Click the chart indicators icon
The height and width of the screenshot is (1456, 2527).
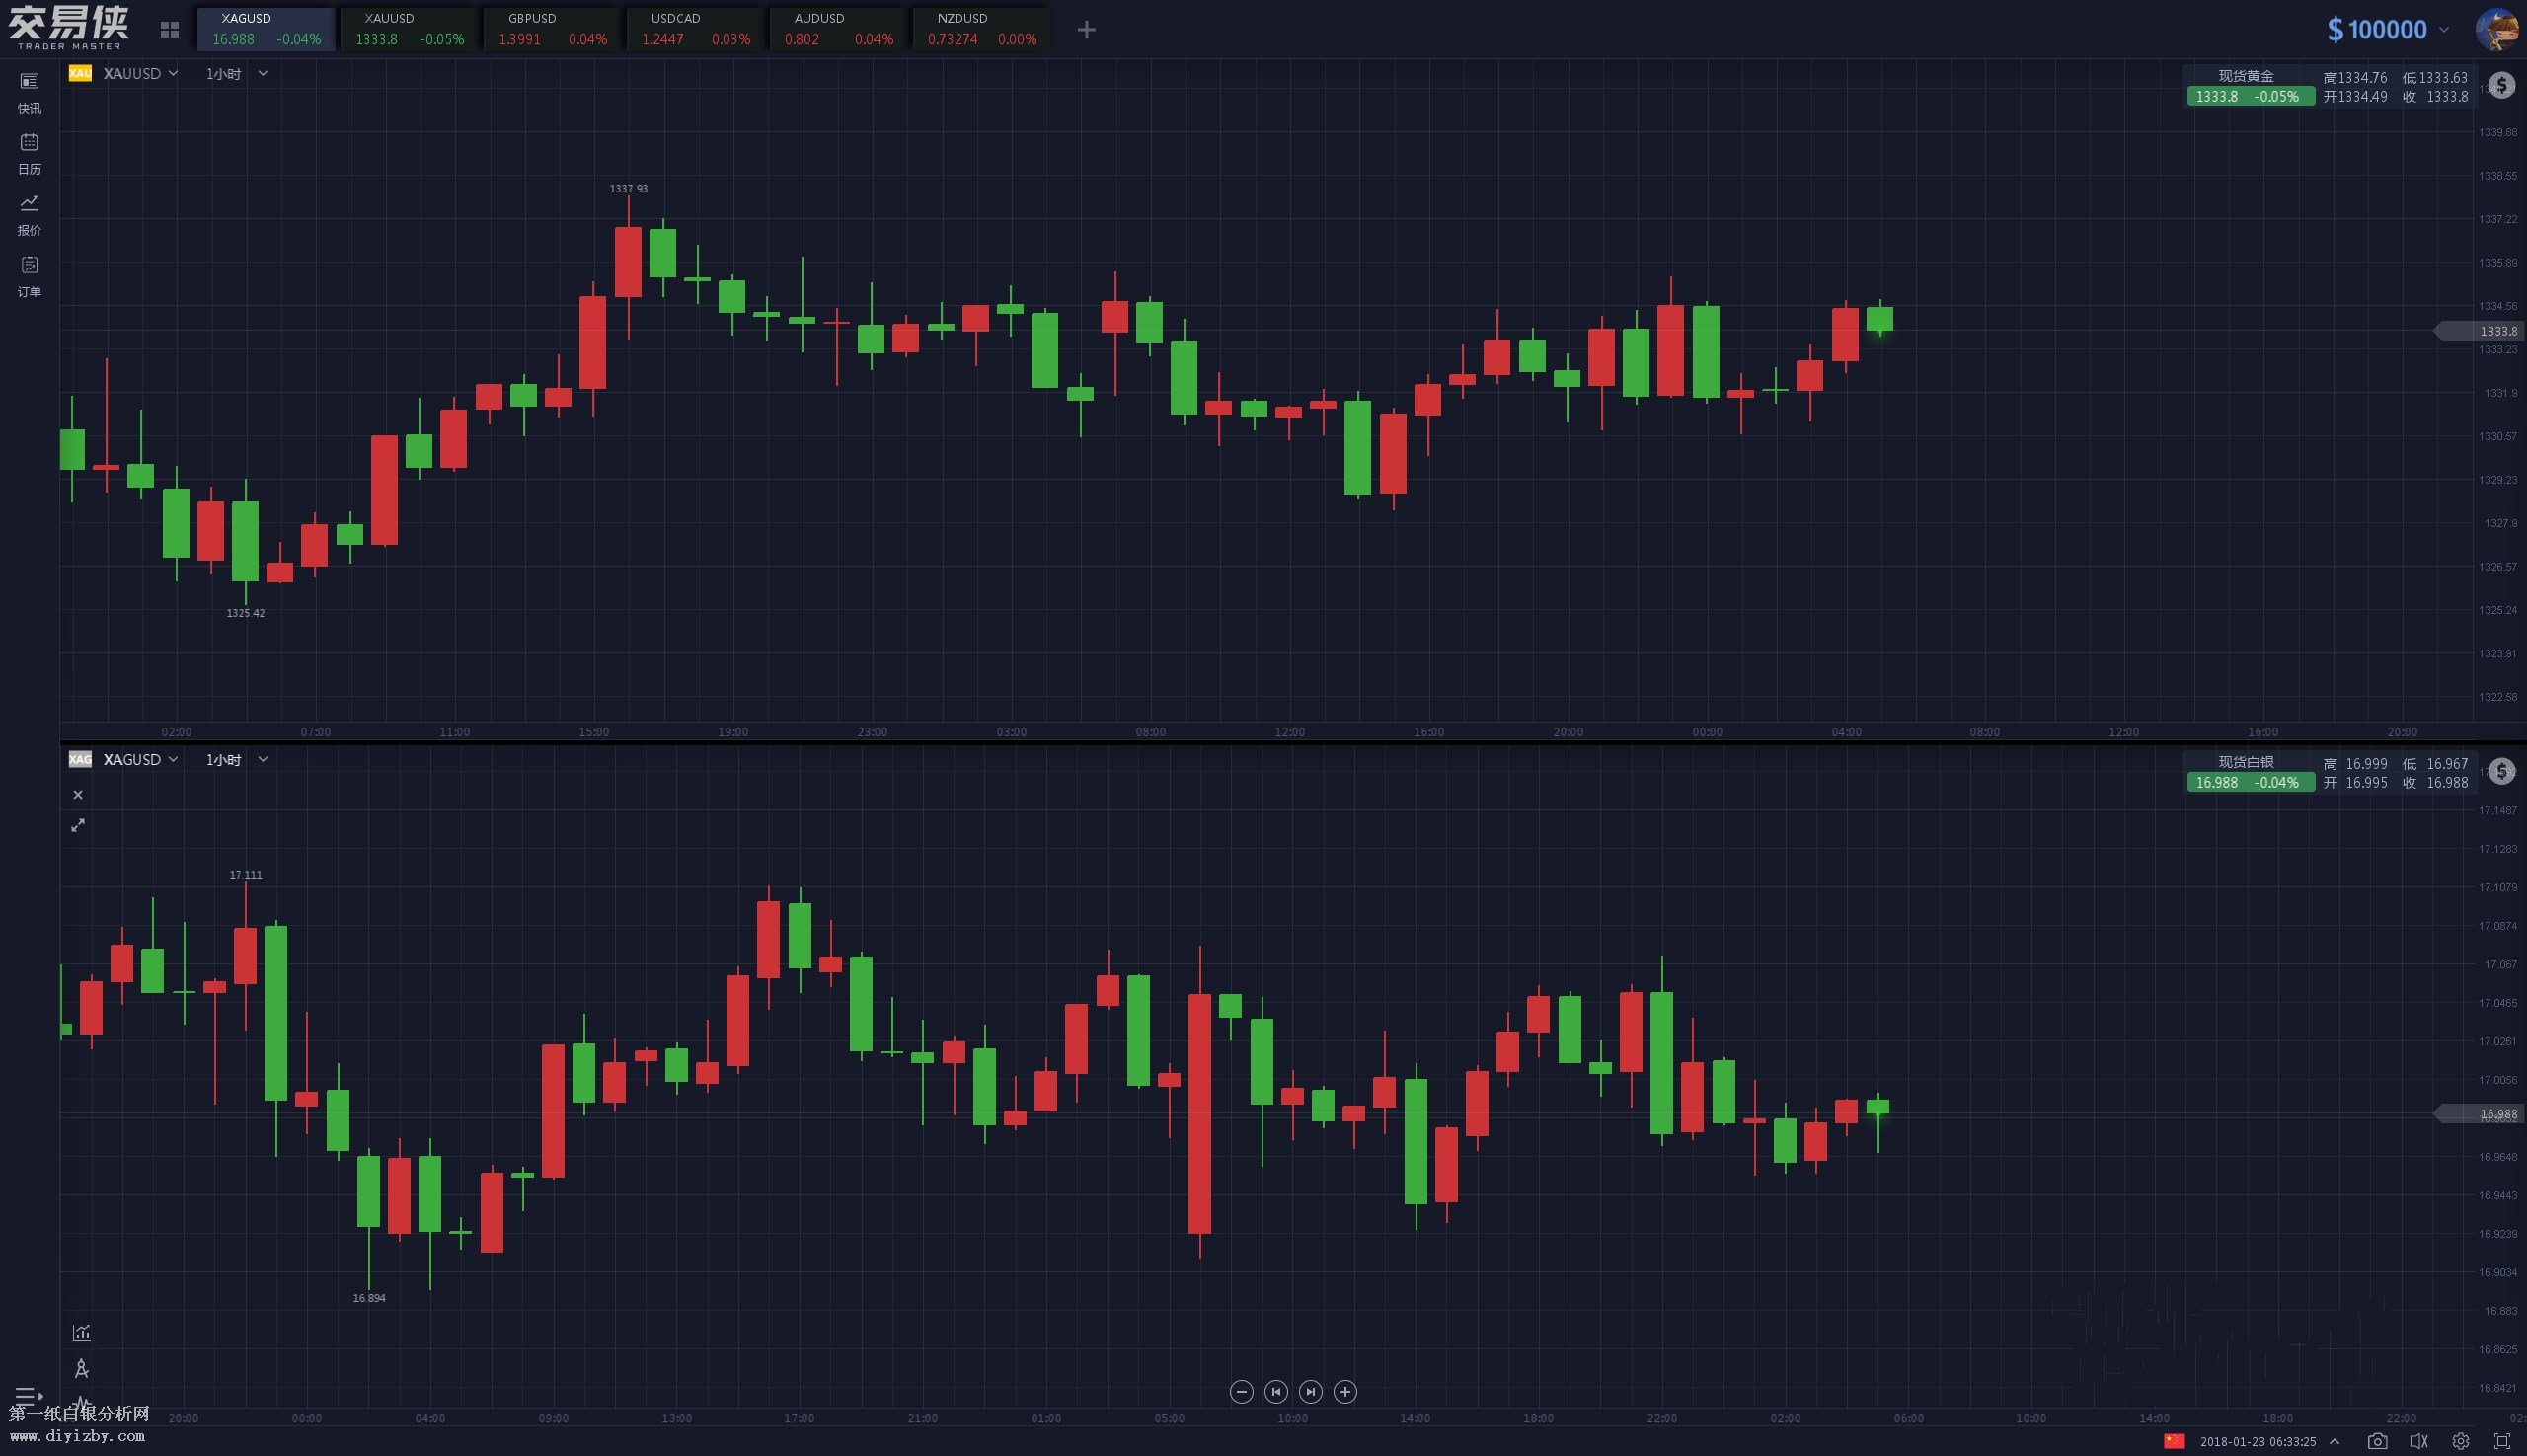81,1332
